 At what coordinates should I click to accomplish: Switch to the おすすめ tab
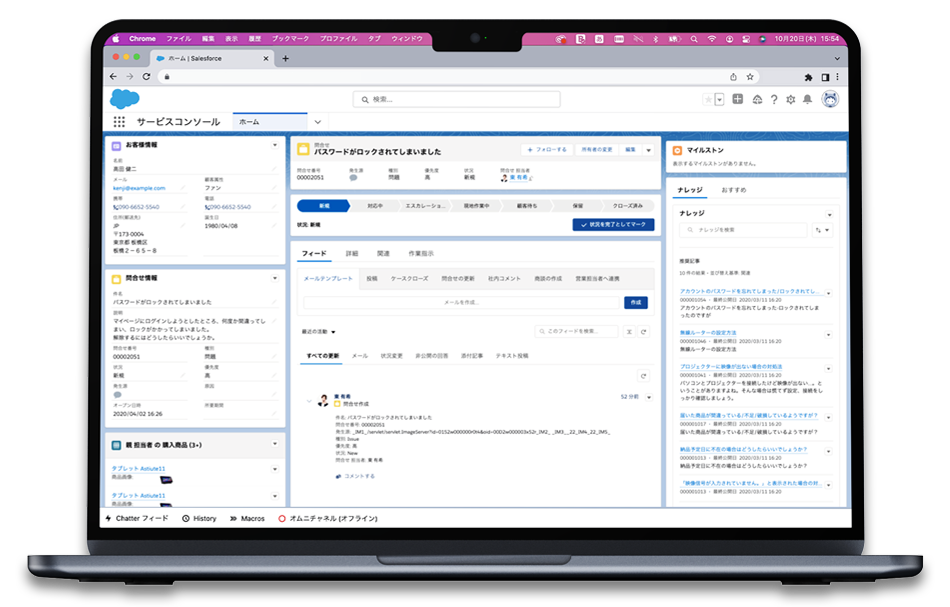click(x=733, y=190)
